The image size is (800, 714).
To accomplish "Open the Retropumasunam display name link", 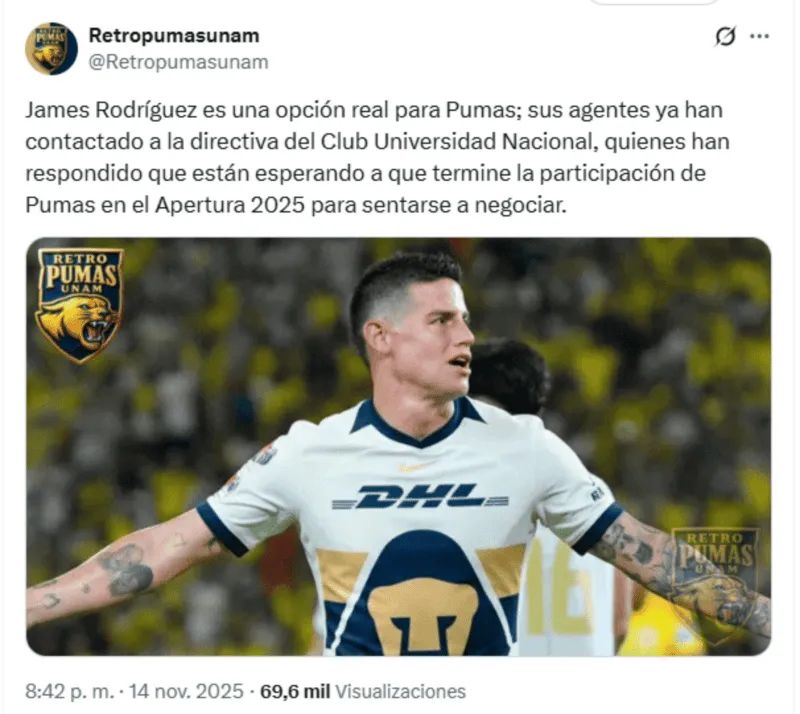I will pyautogui.click(x=174, y=36).
